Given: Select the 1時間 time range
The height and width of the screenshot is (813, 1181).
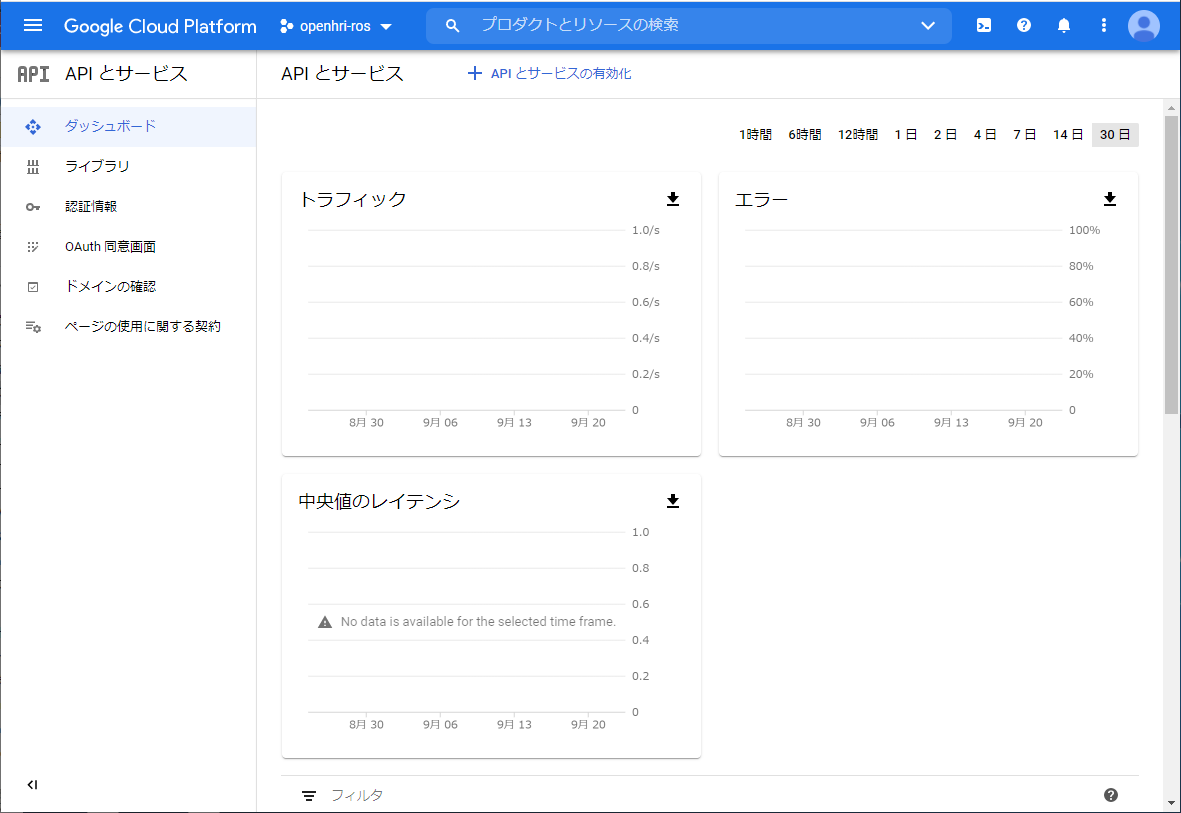Looking at the screenshot, I should [755, 135].
